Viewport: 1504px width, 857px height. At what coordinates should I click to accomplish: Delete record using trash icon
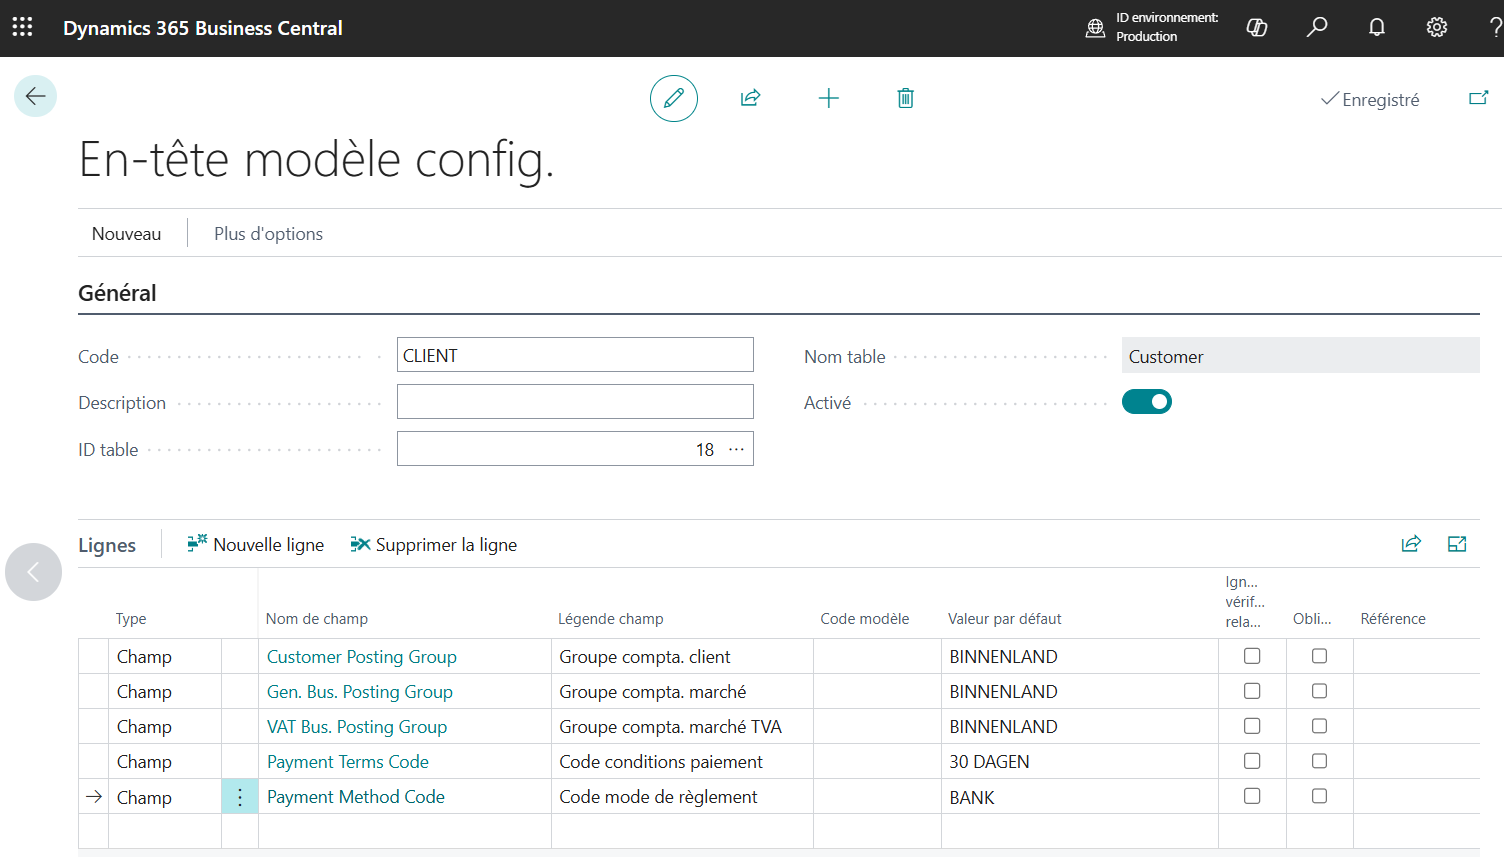point(905,98)
